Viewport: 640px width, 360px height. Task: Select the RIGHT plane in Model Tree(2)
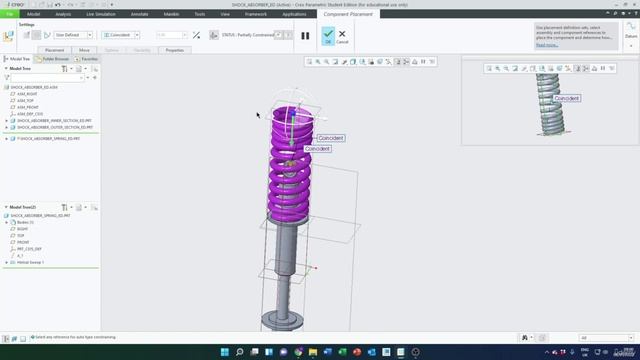point(22,229)
